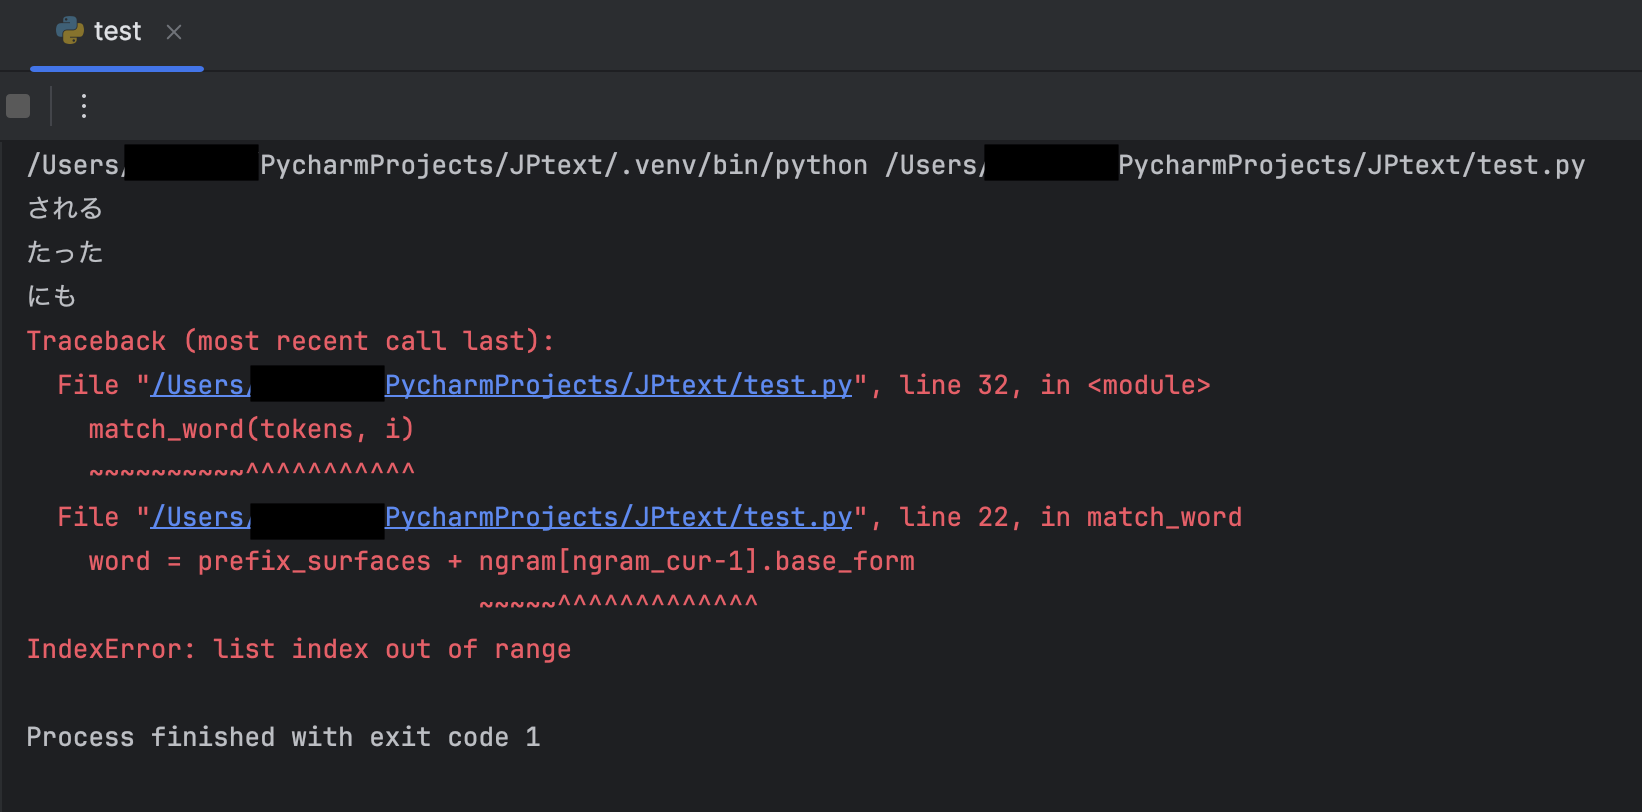The image size is (1642, 812).
Task: Open the /Users link on the line 22 traceback
Action: coord(200,517)
